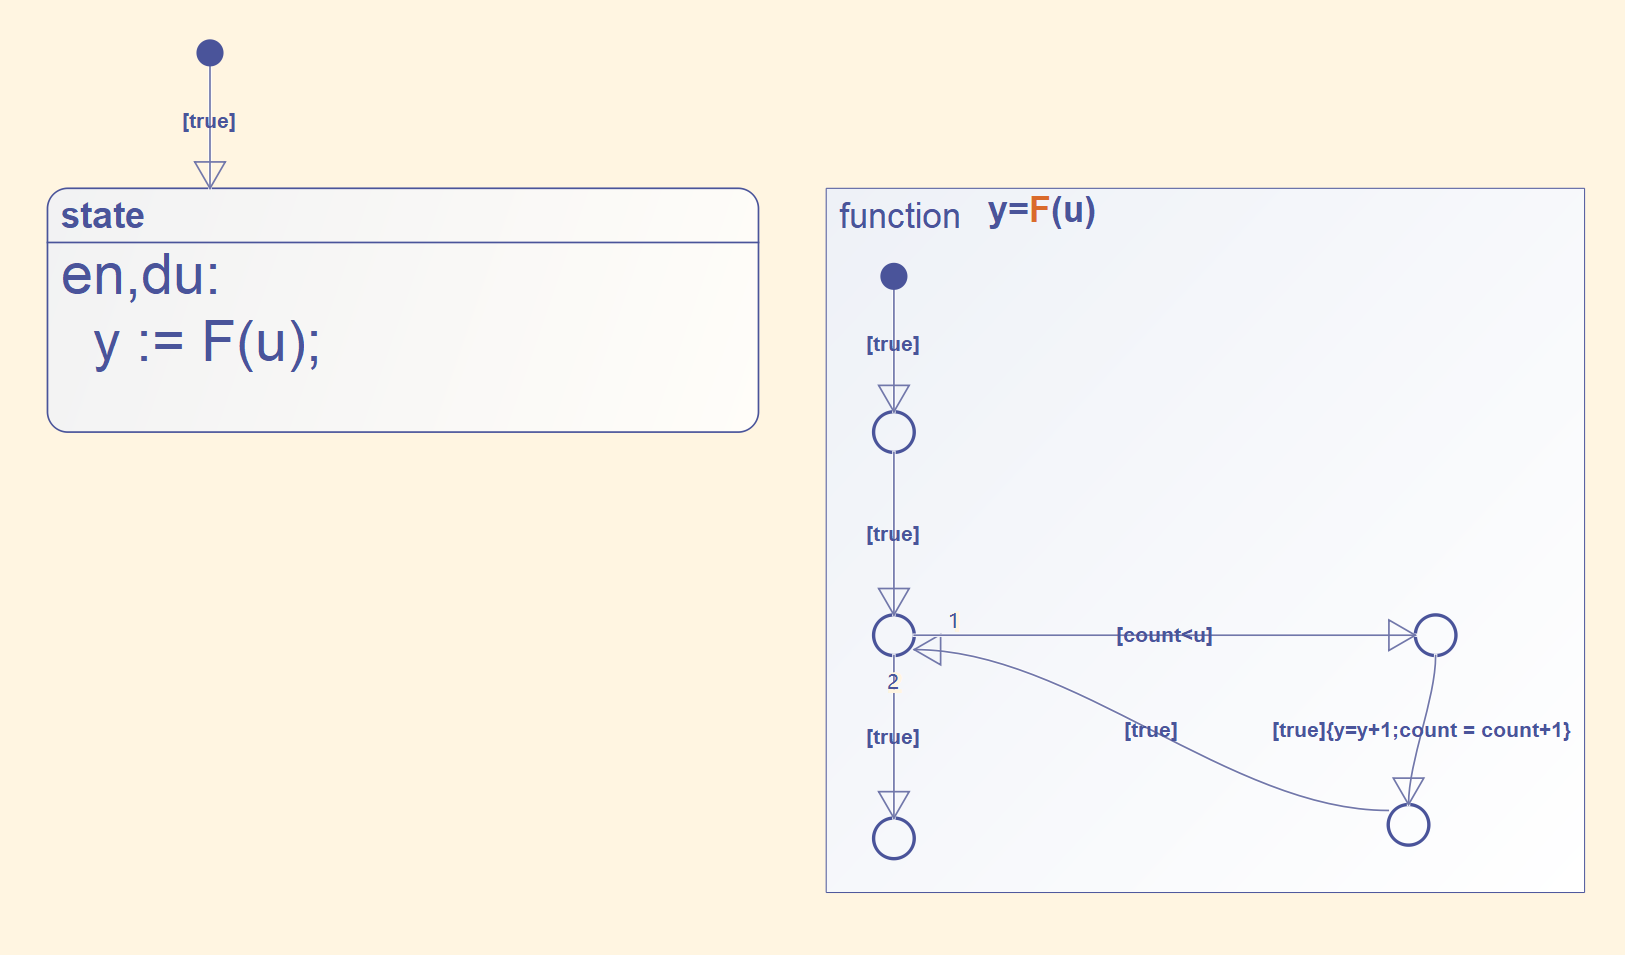
Task: Select the bottom-left terminating junction
Action: coord(894,838)
